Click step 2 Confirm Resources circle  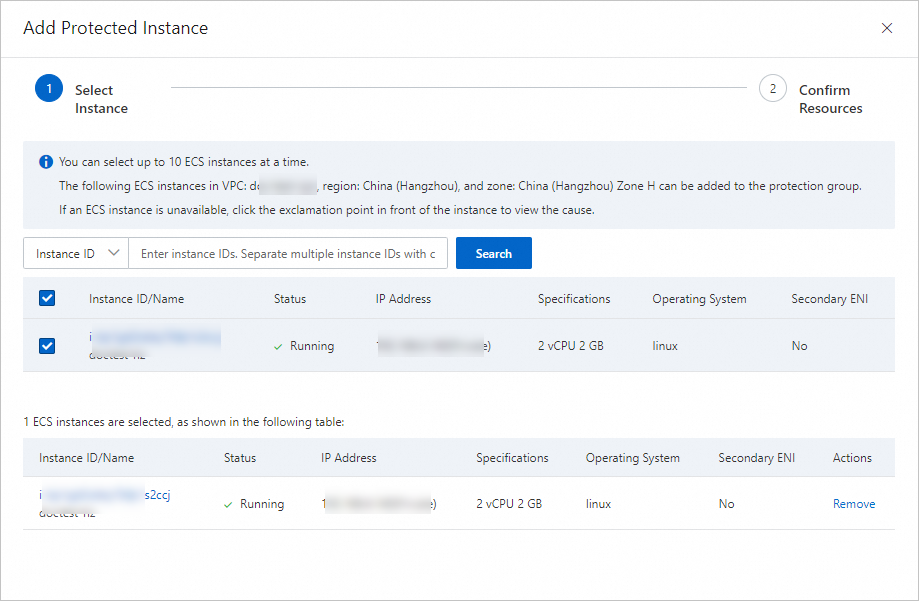pyautogui.click(x=772, y=89)
